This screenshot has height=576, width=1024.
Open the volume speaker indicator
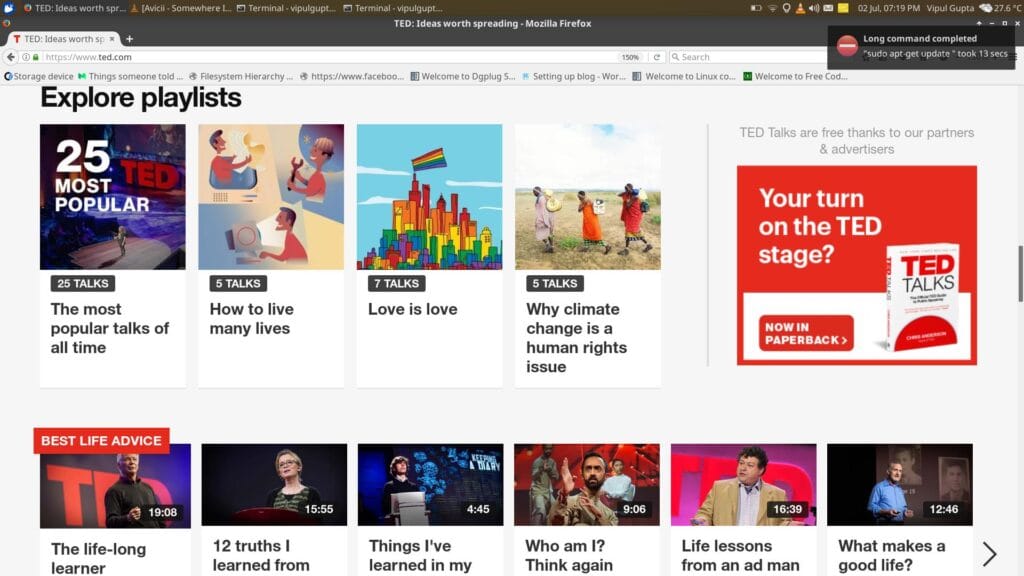[x=814, y=8]
